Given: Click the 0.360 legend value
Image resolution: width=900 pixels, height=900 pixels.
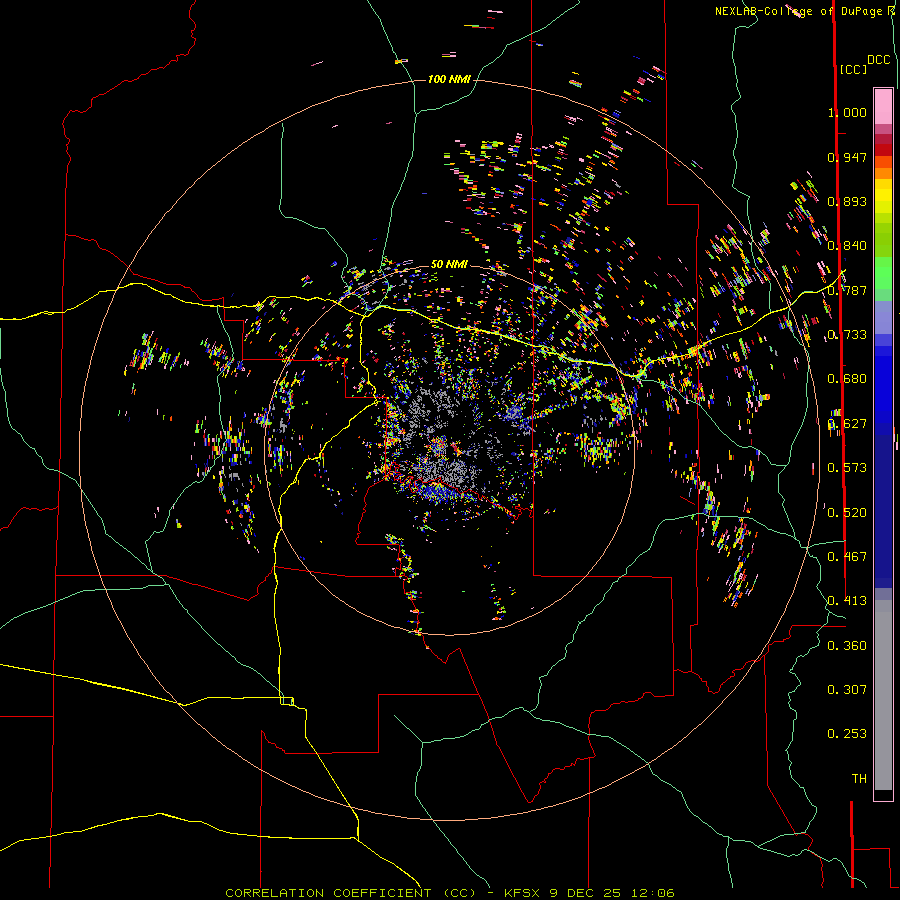Looking at the screenshot, I should tap(847, 646).
